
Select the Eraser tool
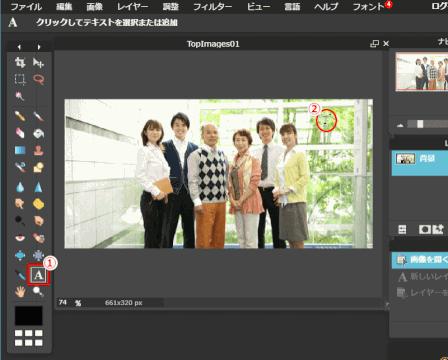(x=20, y=133)
